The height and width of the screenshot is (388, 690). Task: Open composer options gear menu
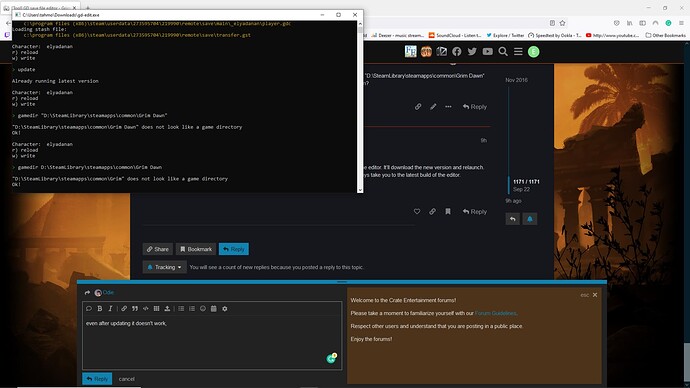coord(224,309)
